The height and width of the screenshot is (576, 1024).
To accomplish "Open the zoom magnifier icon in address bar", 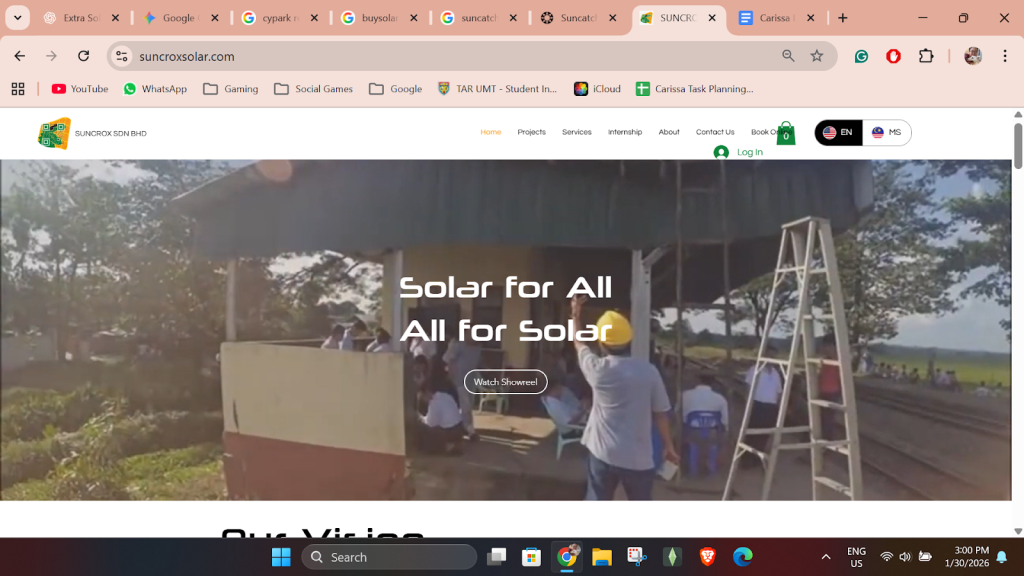I will (789, 56).
